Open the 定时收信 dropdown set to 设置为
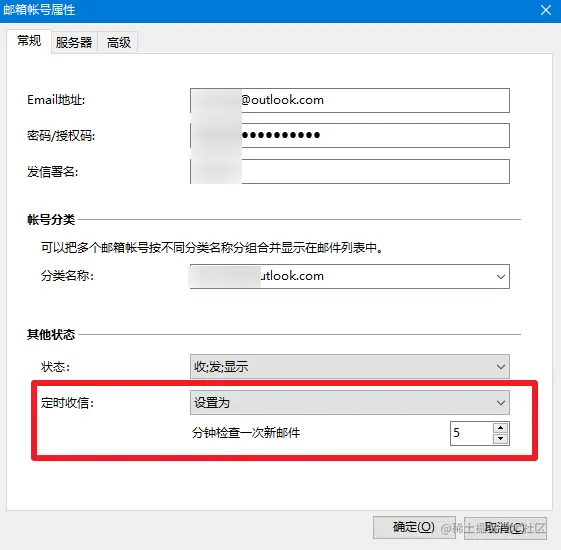Viewport: 561px width, 550px height. pos(350,403)
